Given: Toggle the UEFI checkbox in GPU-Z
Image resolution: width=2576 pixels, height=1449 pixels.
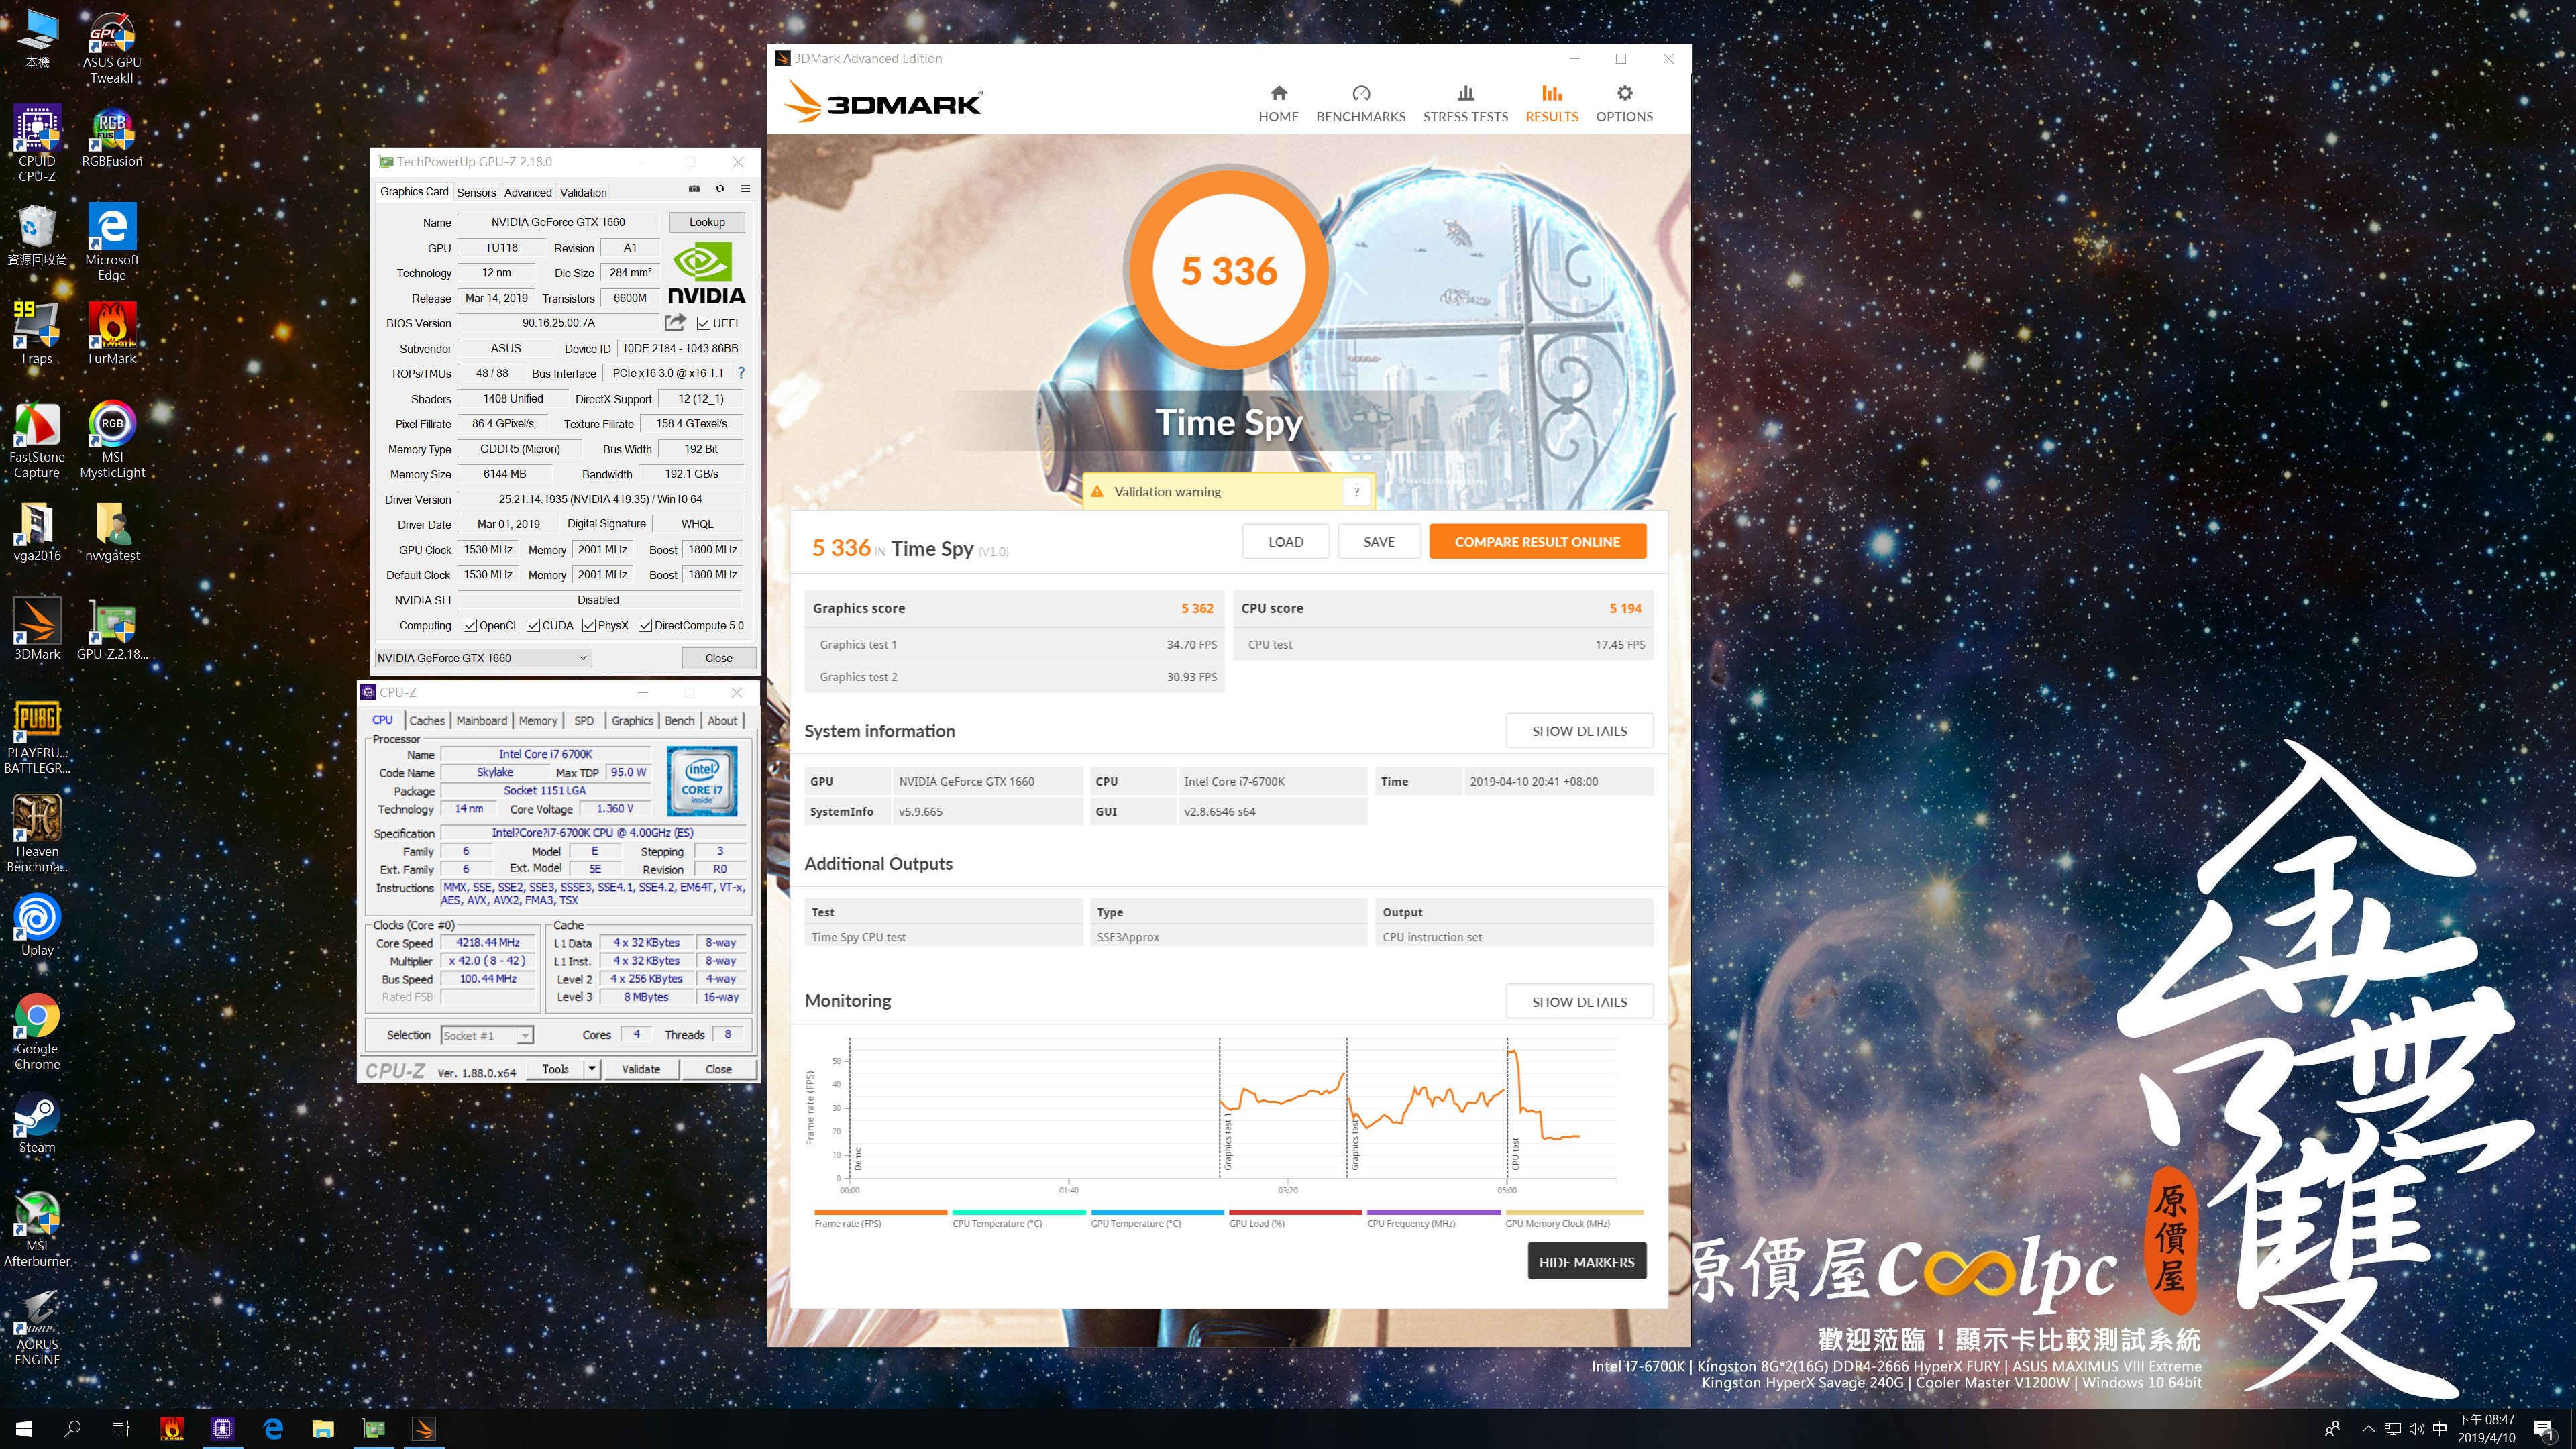Looking at the screenshot, I should tap(703, 323).
